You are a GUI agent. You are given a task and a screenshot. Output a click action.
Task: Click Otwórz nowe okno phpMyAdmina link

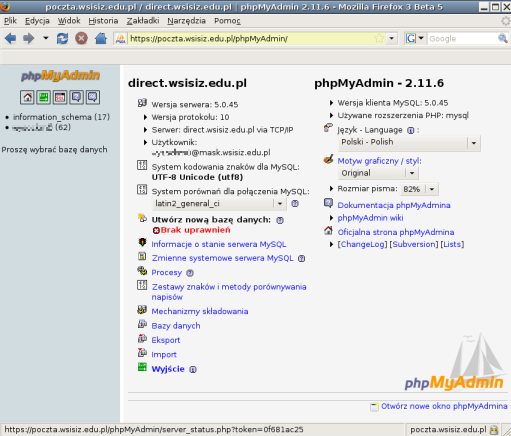(444, 406)
